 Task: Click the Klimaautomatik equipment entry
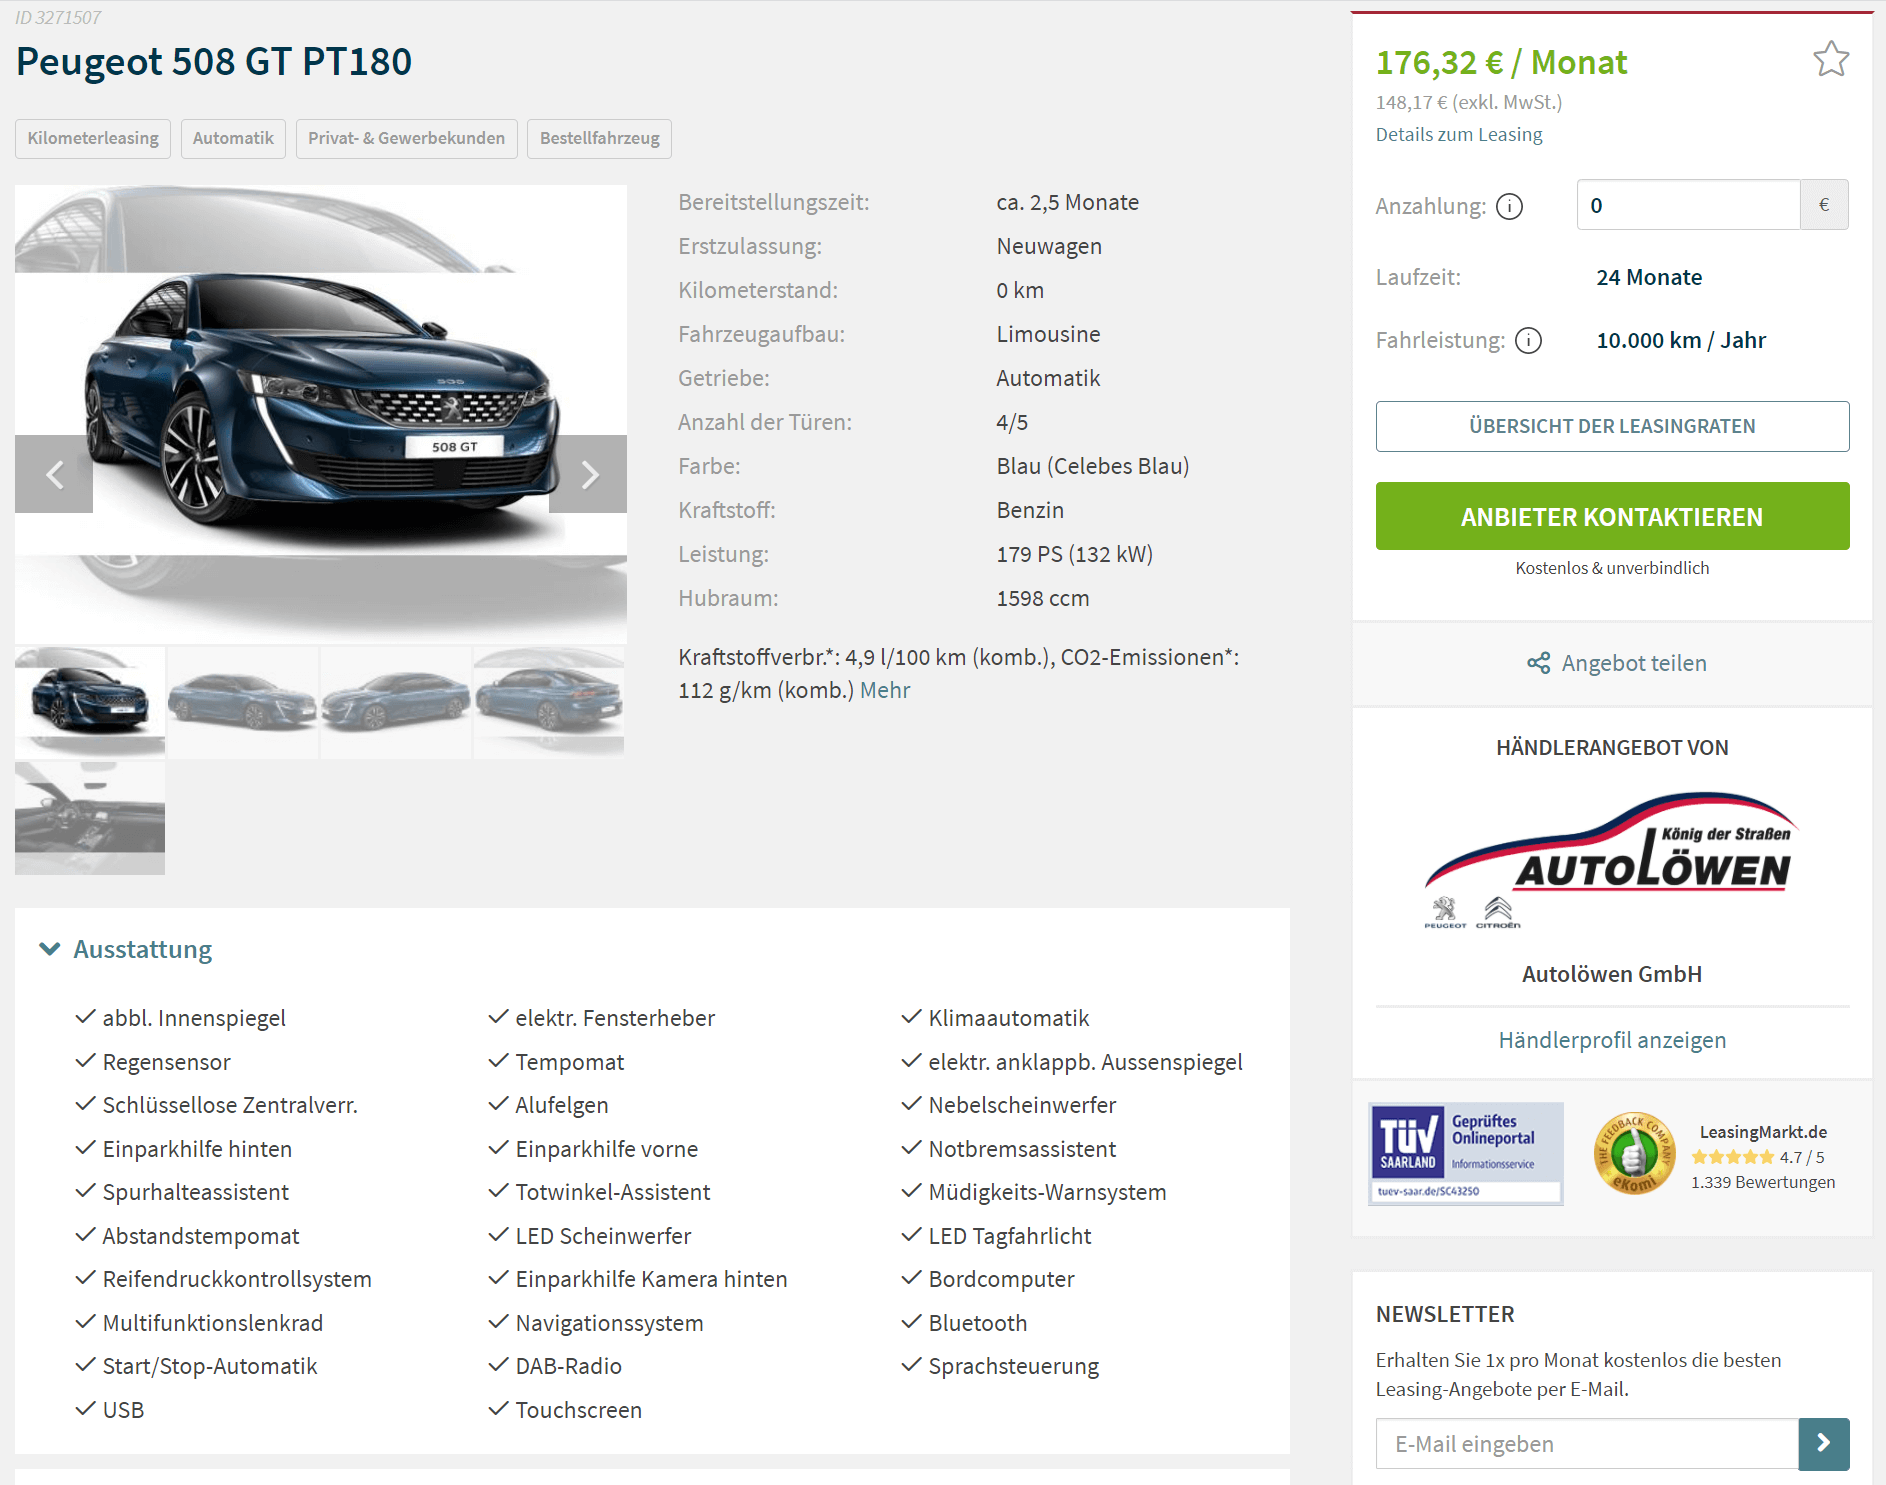point(1008,1018)
